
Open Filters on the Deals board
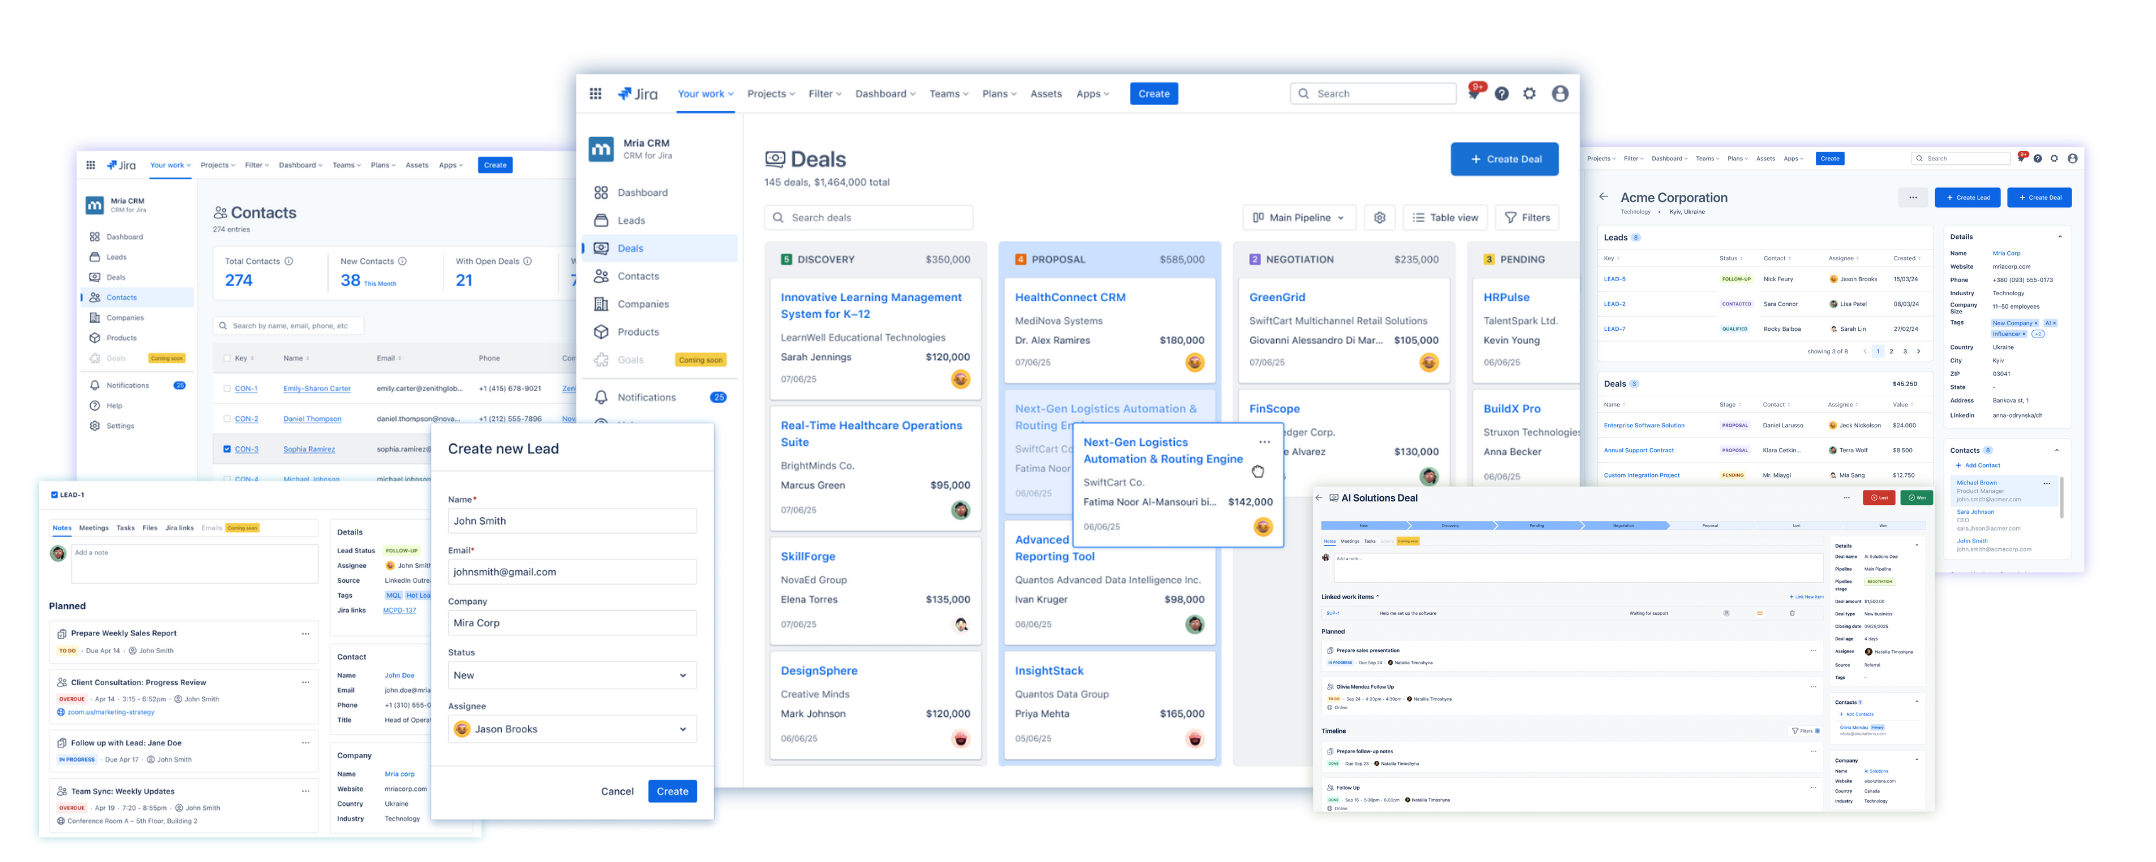tap(1527, 218)
